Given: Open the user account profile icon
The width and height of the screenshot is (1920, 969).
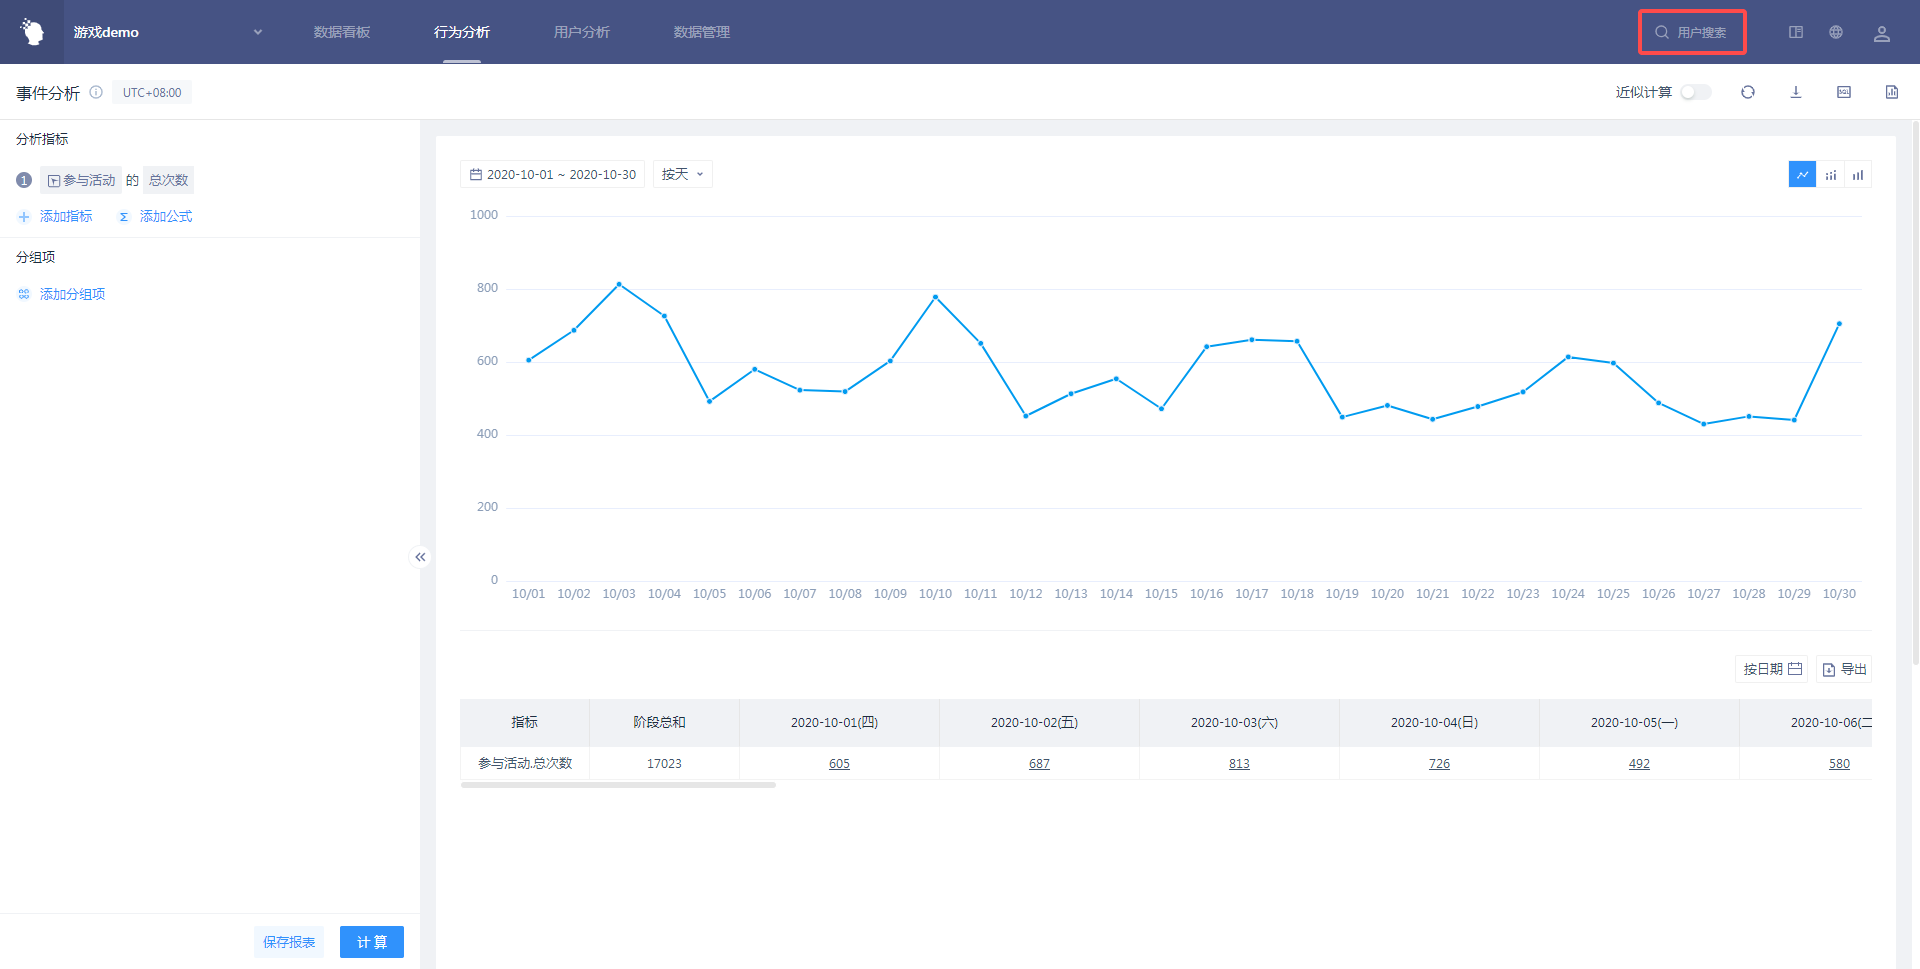Looking at the screenshot, I should pyautogui.click(x=1881, y=33).
